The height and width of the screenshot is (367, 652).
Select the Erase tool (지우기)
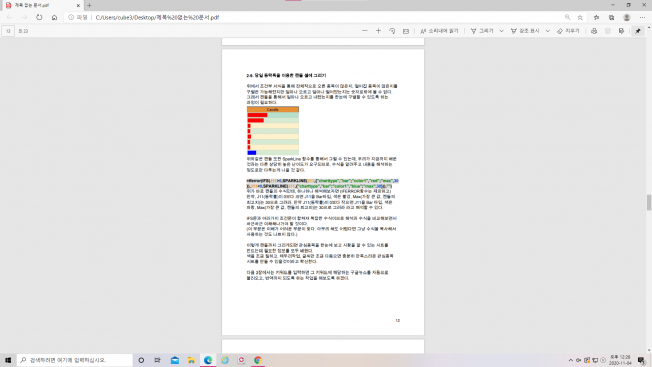pyautogui.click(x=568, y=31)
